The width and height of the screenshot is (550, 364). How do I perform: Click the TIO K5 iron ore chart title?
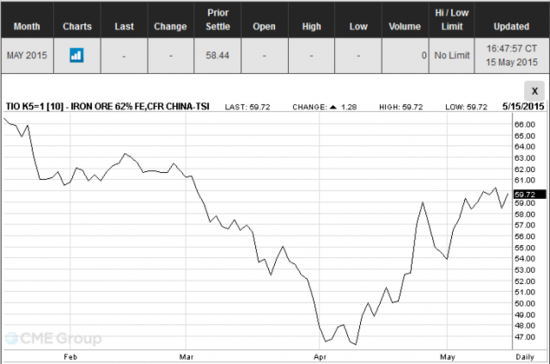(108, 106)
